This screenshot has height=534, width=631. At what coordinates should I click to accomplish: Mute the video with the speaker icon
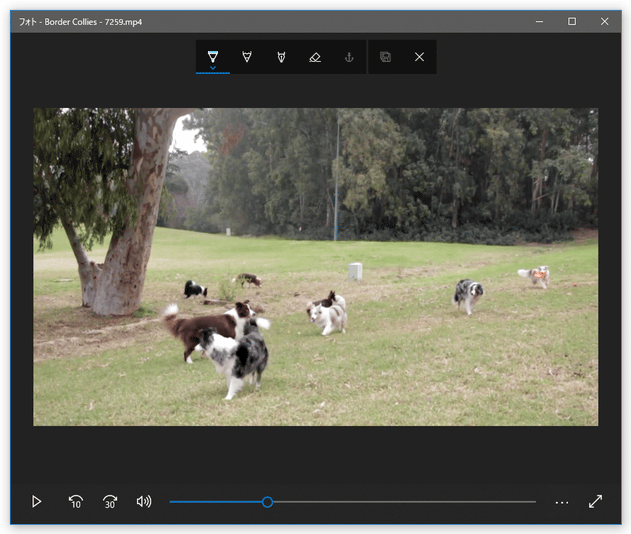pos(144,501)
